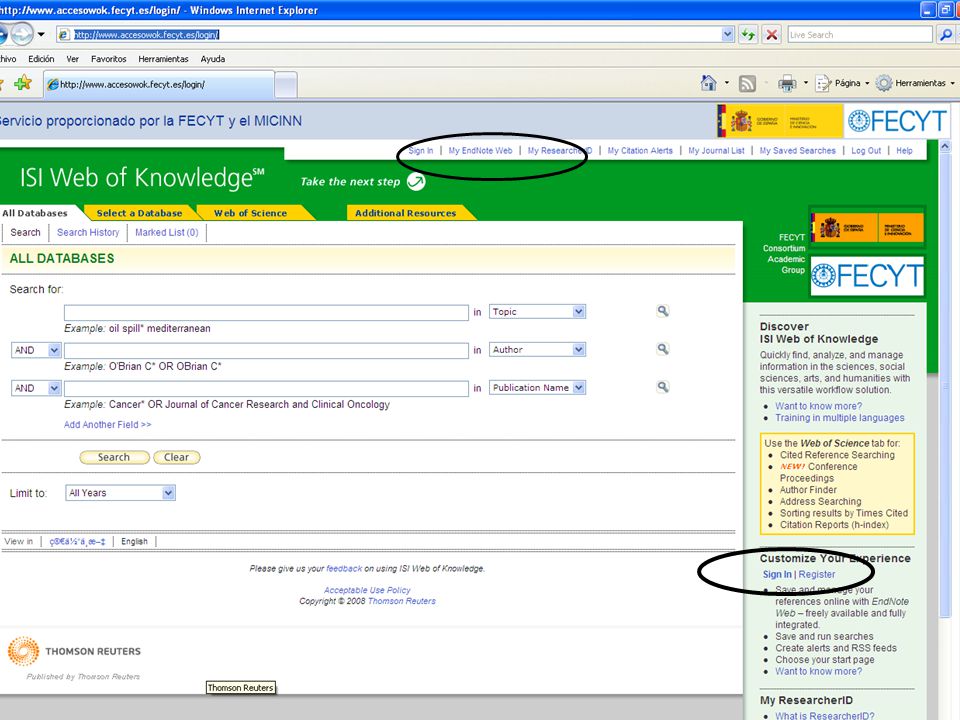The height and width of the screenshot is (720, 960).
Task: Click the red stop loading icon
Action: (x=771, y=35)
